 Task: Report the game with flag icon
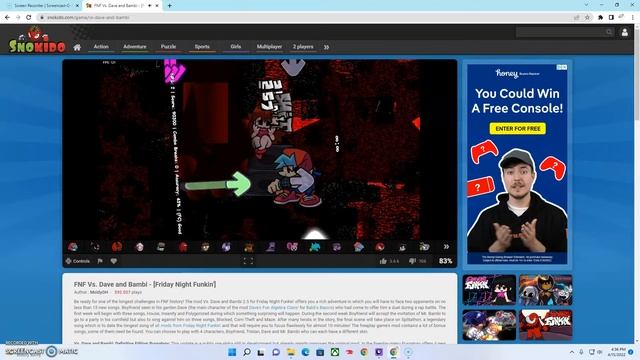100,261
